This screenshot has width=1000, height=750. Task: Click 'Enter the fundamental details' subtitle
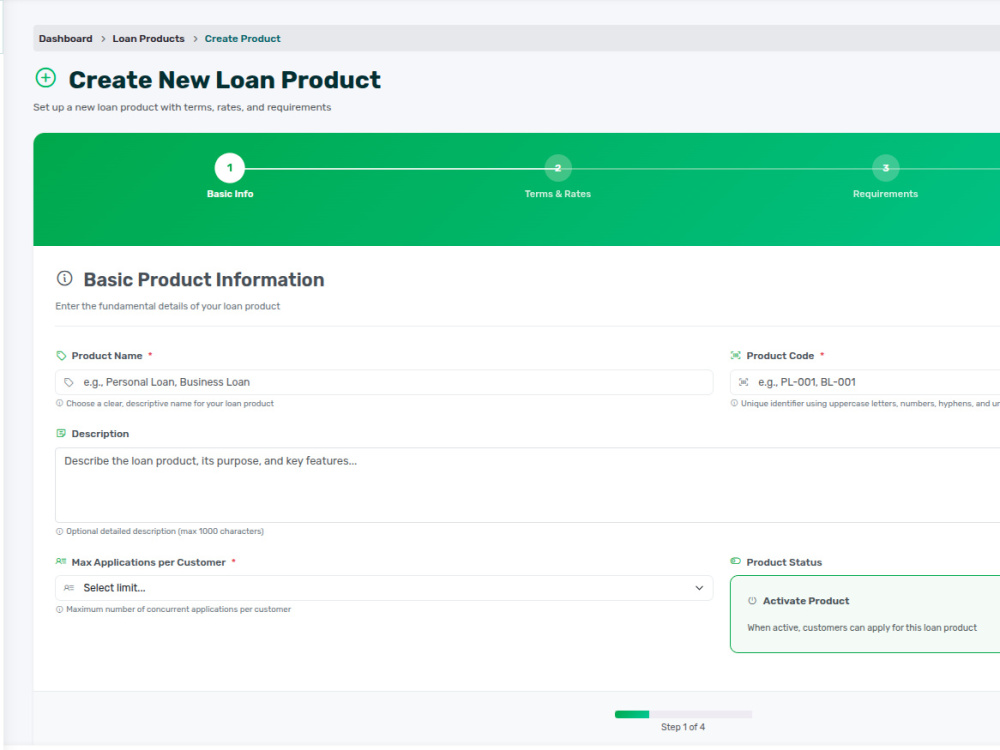tap(168, 306)
